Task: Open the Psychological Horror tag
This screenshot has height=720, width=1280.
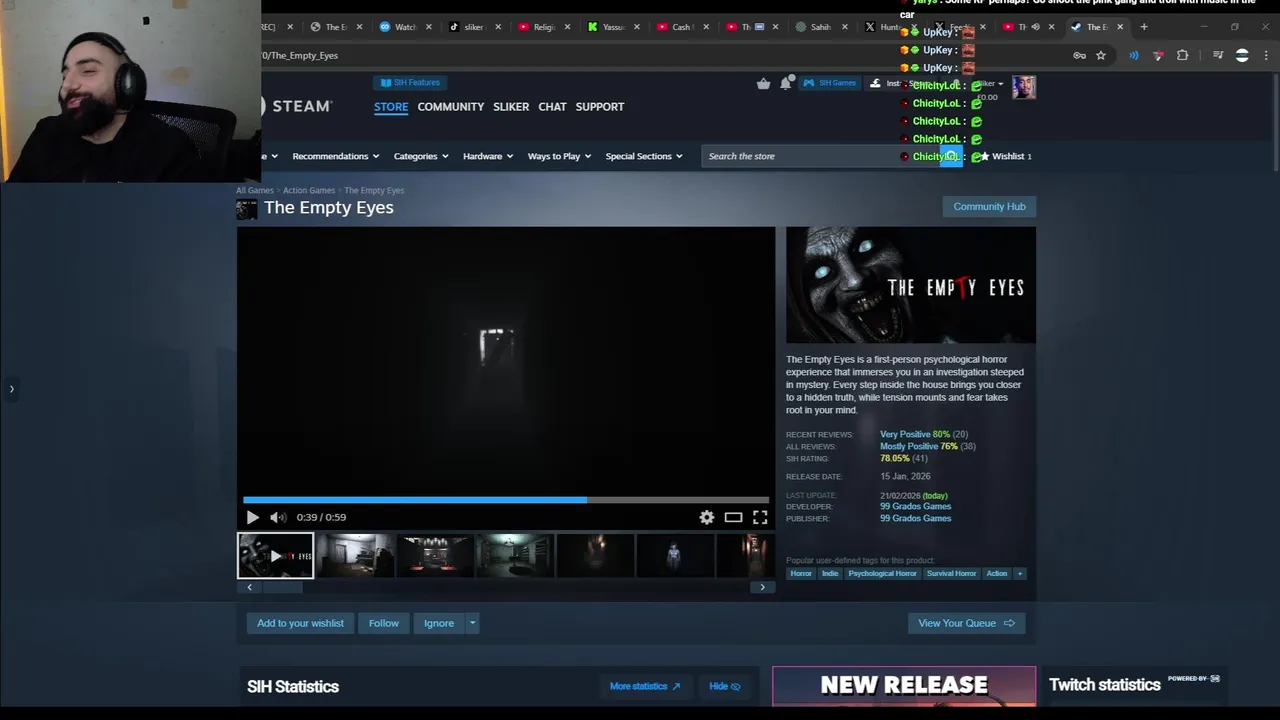Action: pyautogui.click(x=882, y=573)
